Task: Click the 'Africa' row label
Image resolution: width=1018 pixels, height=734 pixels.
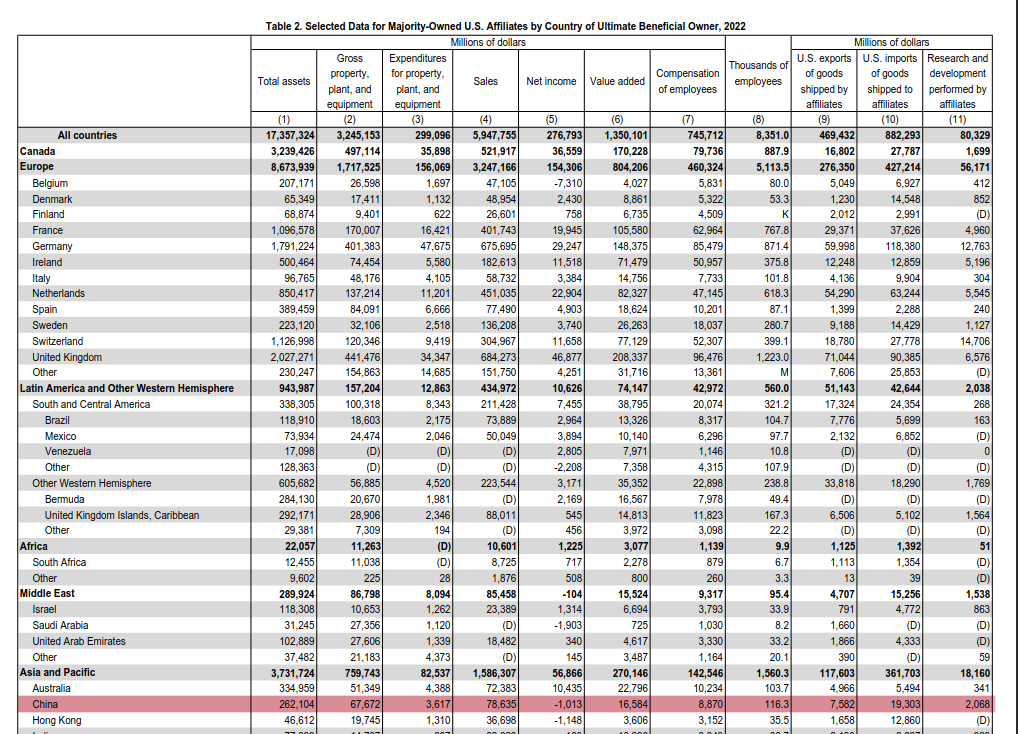Action: coord(34,546)
